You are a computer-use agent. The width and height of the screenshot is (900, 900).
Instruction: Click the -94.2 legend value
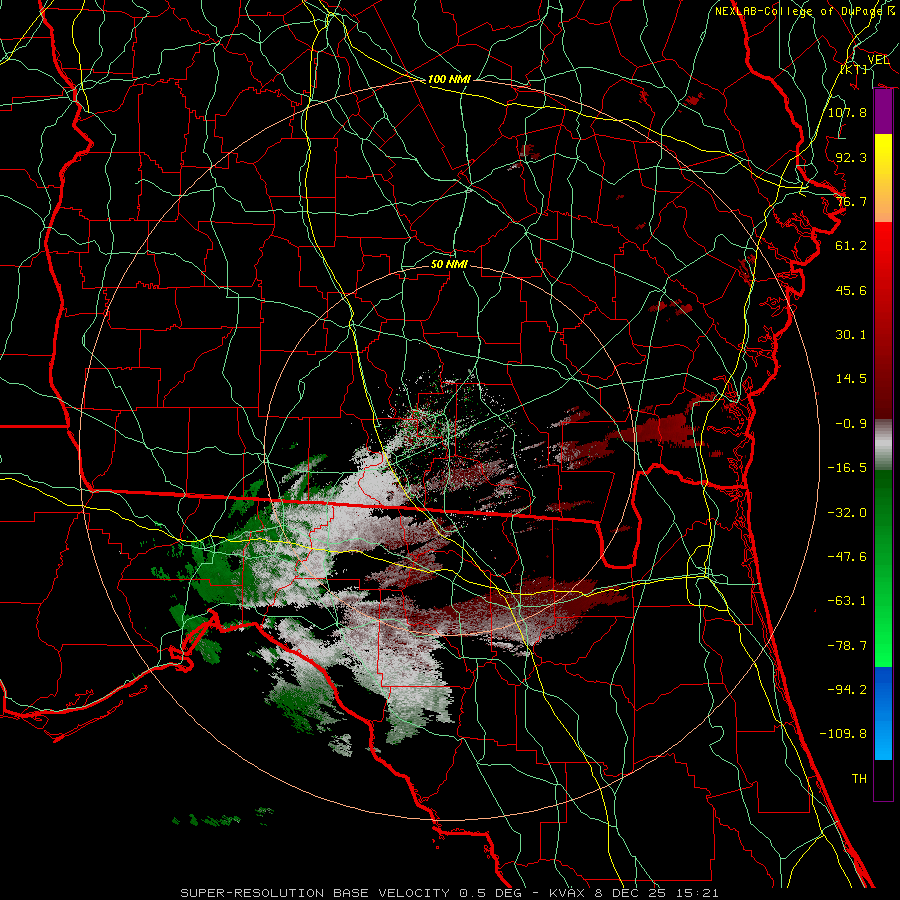[847, 690]
